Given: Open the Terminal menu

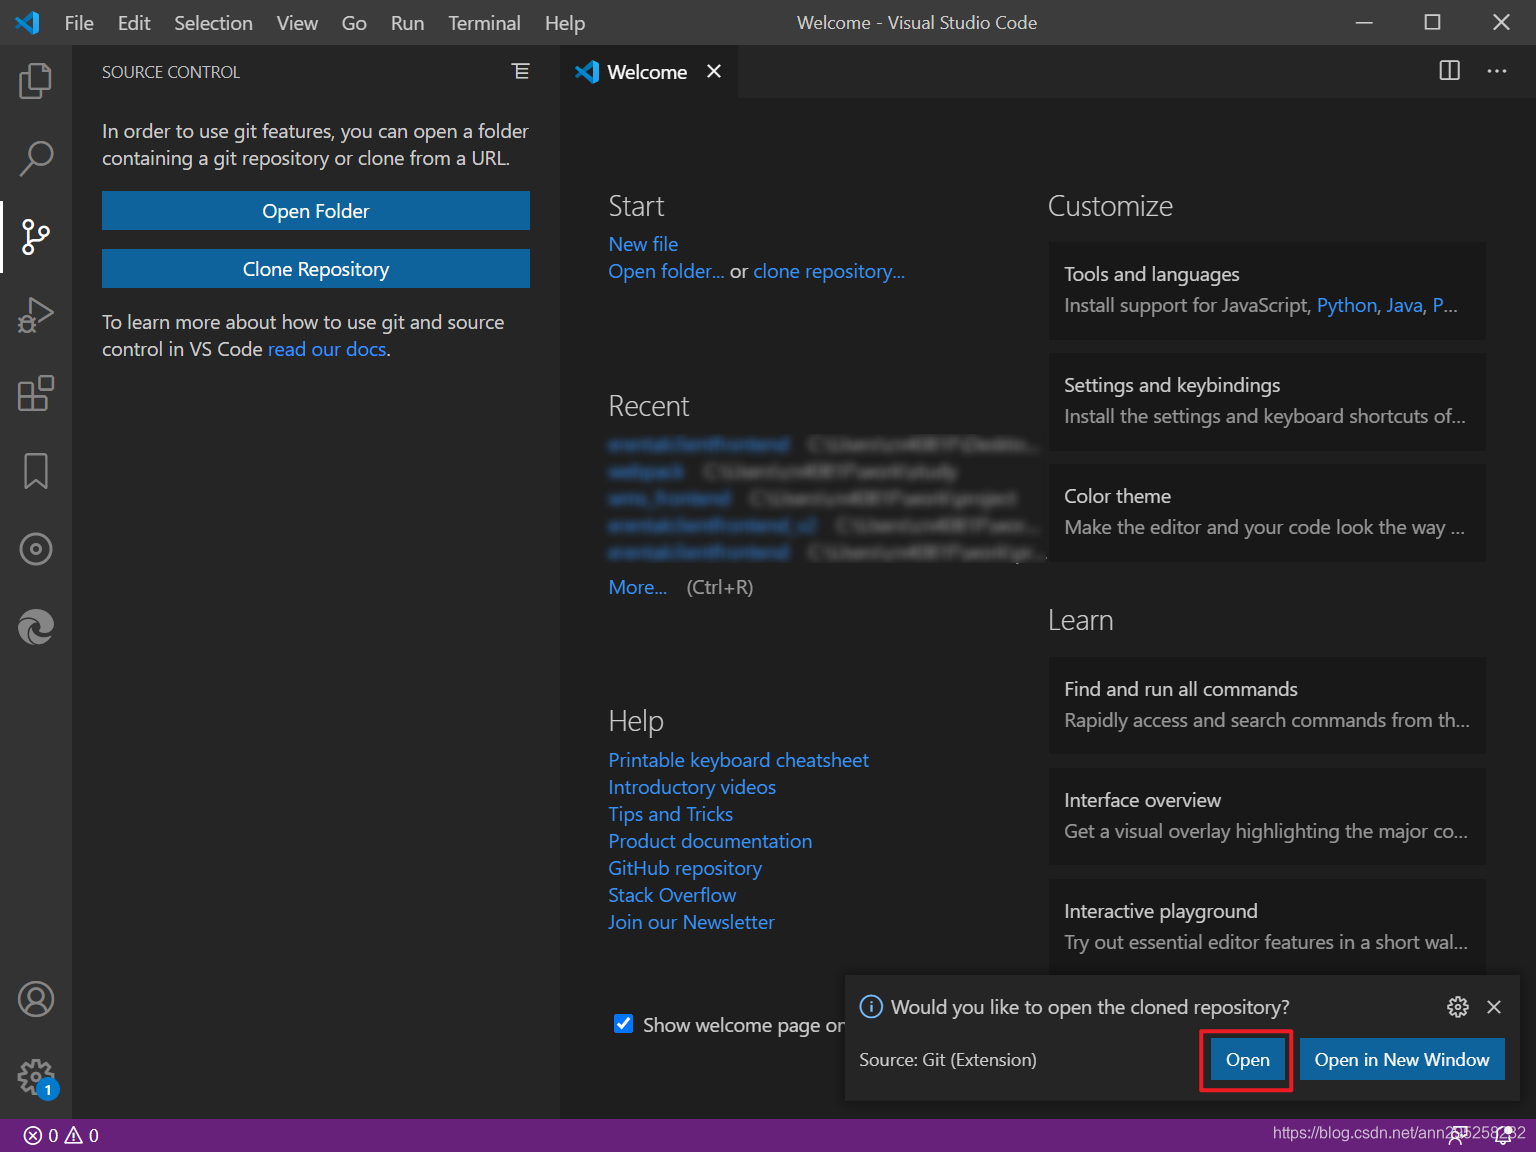Looking at the screenshot, I should (x=484, y=22).
